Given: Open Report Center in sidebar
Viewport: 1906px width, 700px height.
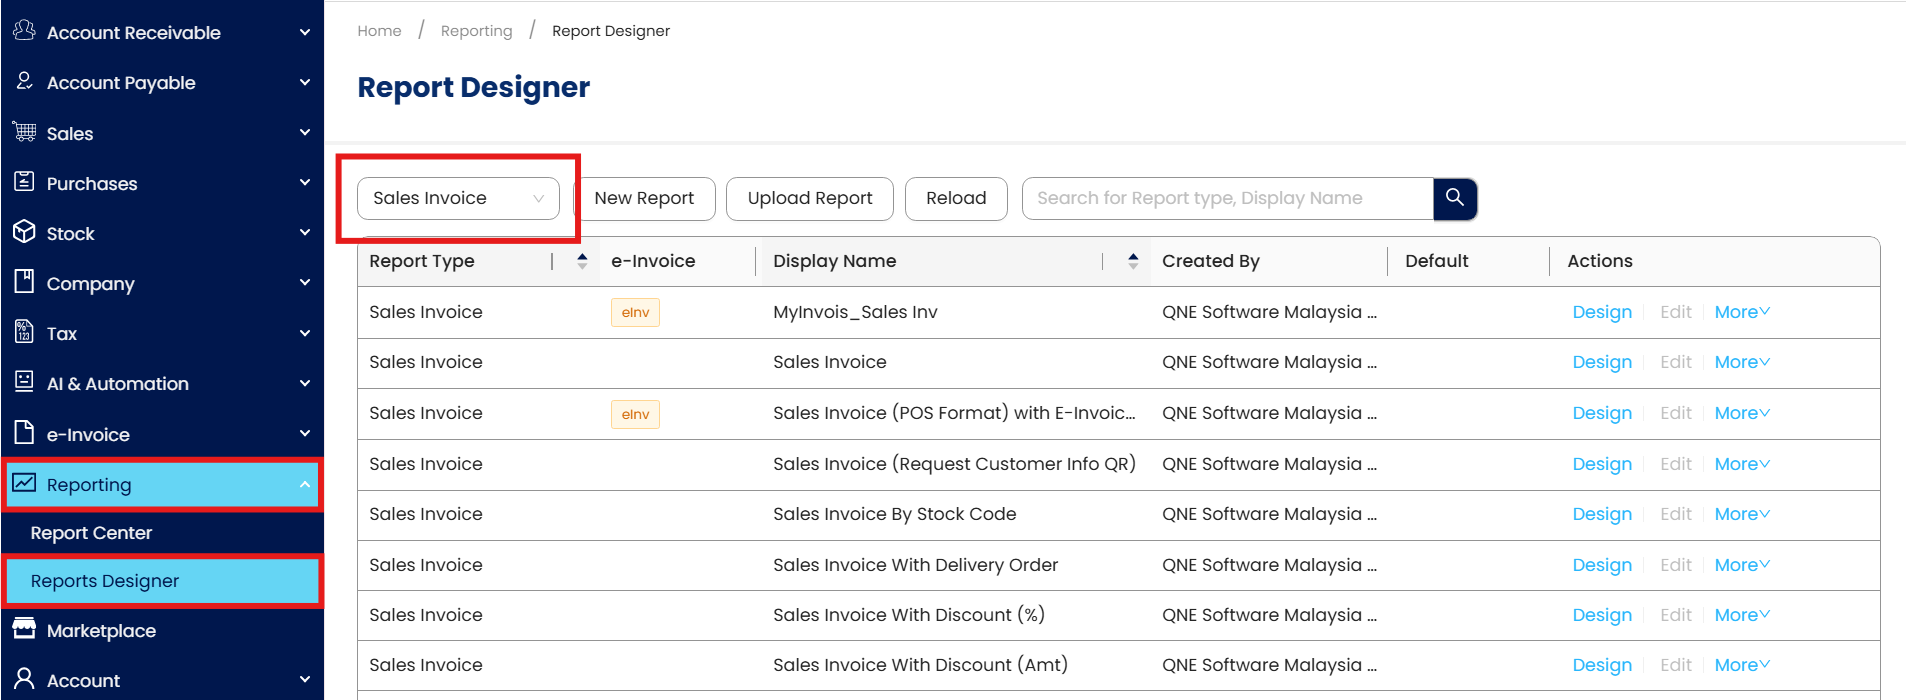Looking at the screenshot, I should 91,533.
